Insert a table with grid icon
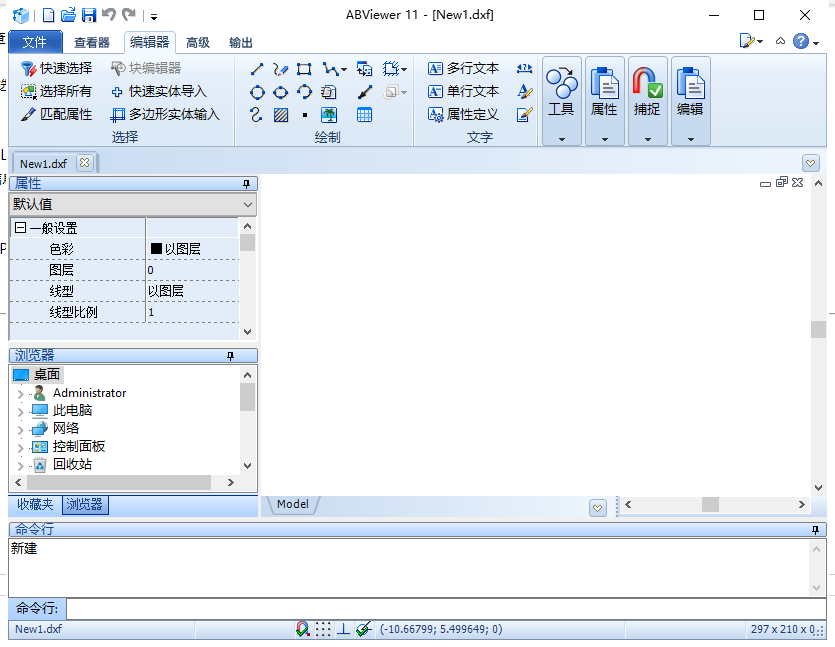Viewport: 835px width, 647px height. (x=364, y=115)
